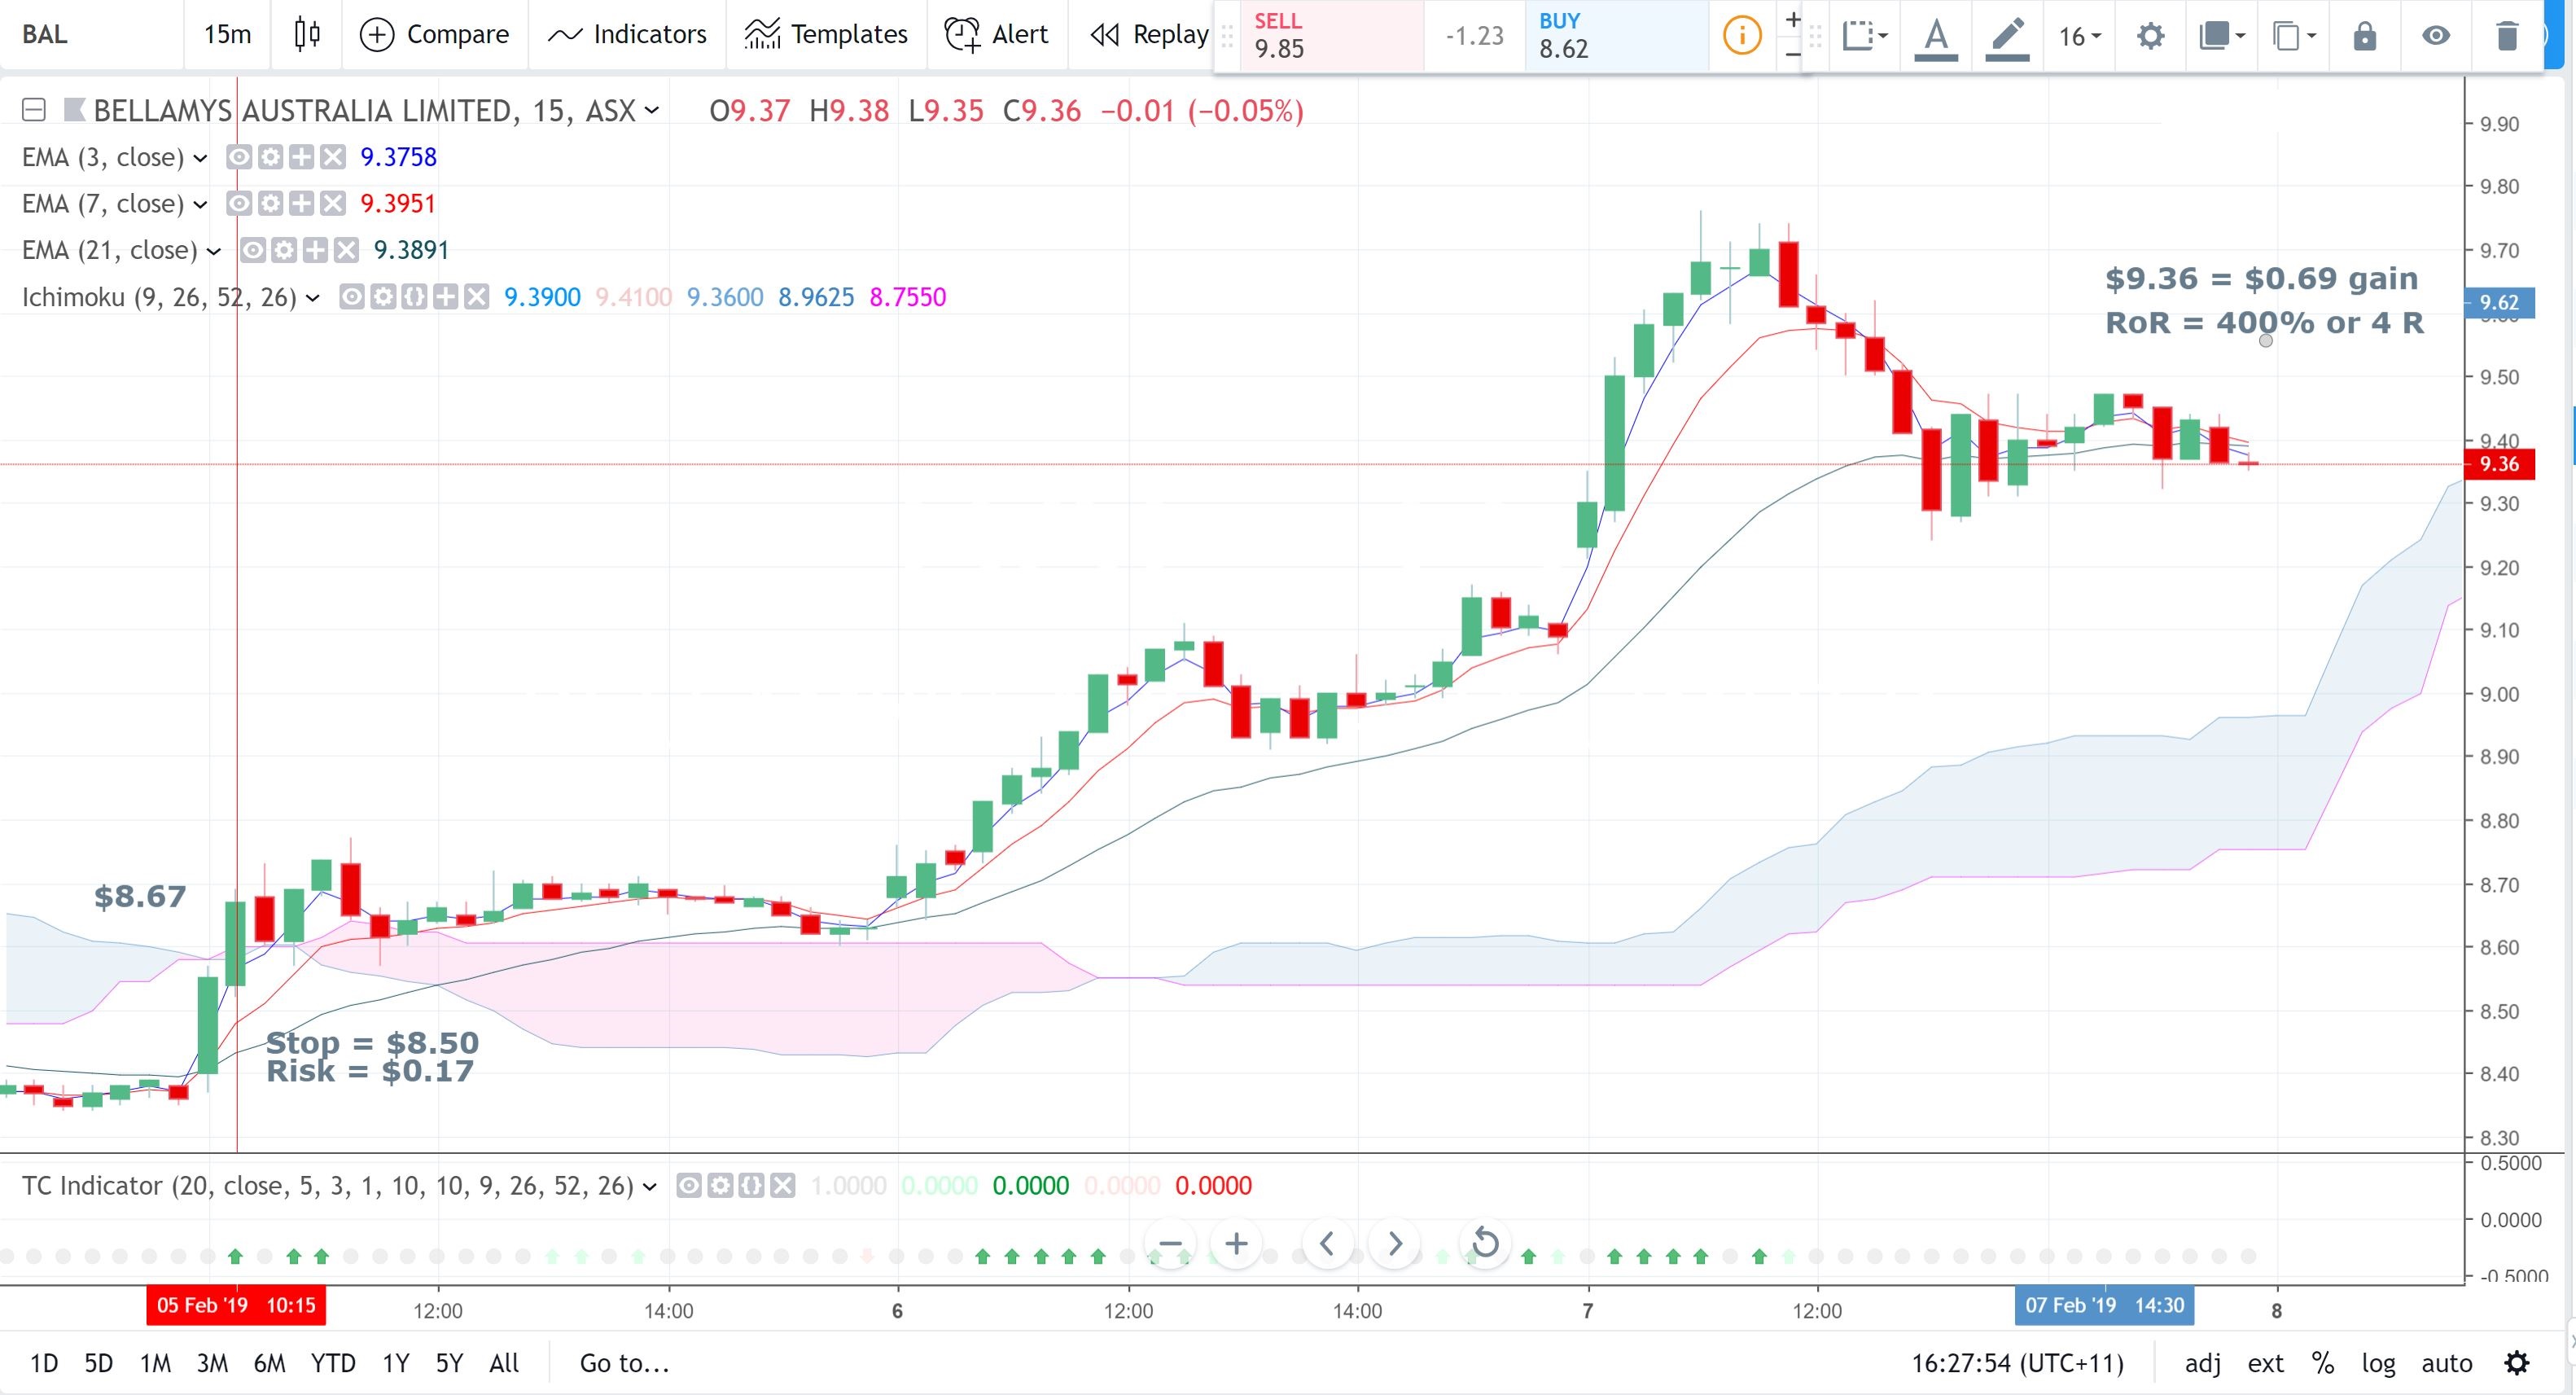The image size is (2576, 1395).
Task: Reset the chart view
Action: tap(1486, 1244)
